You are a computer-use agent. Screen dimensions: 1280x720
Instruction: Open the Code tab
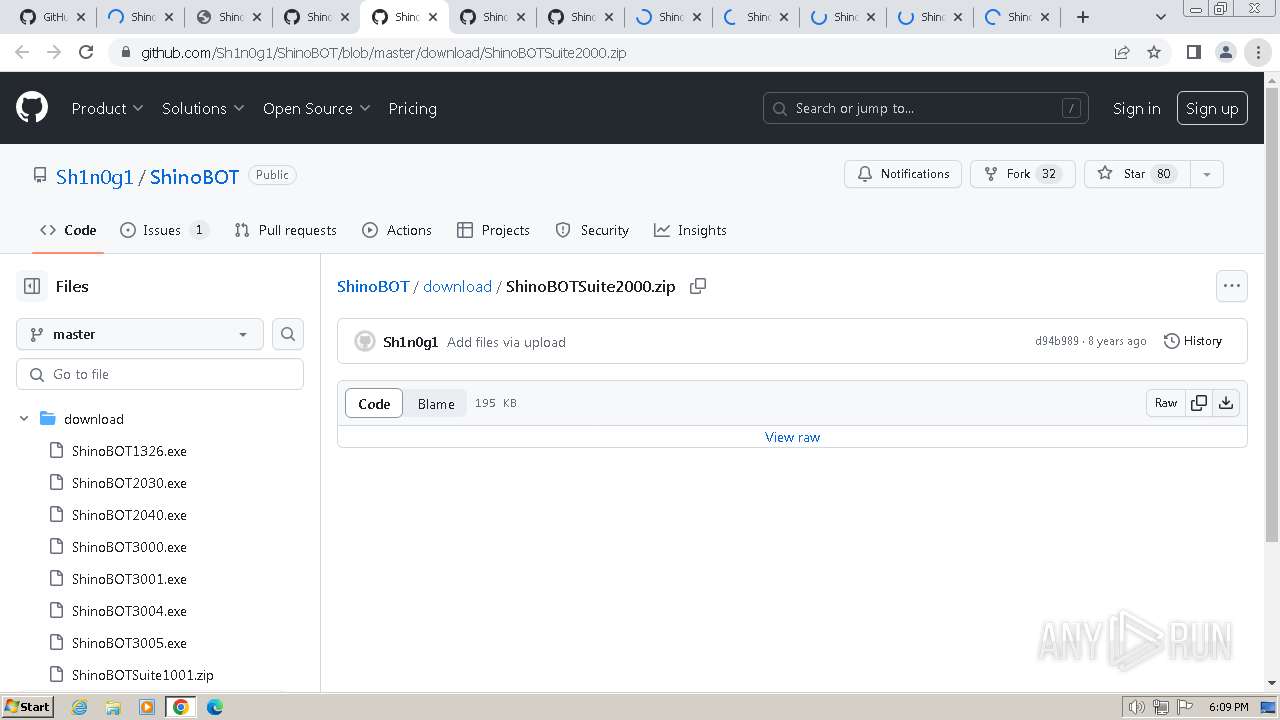[68, 230]
